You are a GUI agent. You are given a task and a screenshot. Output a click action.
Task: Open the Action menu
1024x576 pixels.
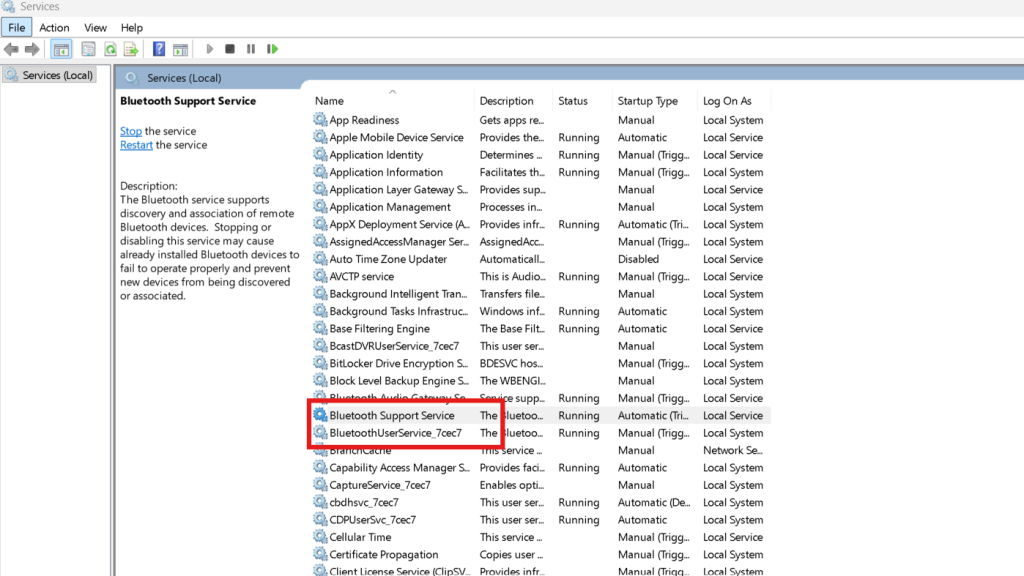point(54,27)
